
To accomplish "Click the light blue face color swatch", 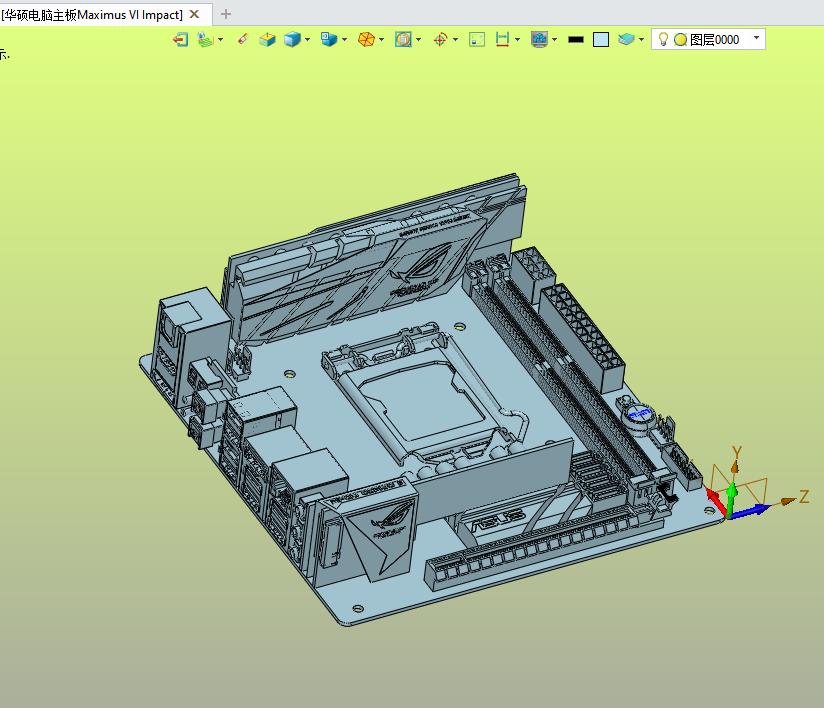I will click(601, 39).
